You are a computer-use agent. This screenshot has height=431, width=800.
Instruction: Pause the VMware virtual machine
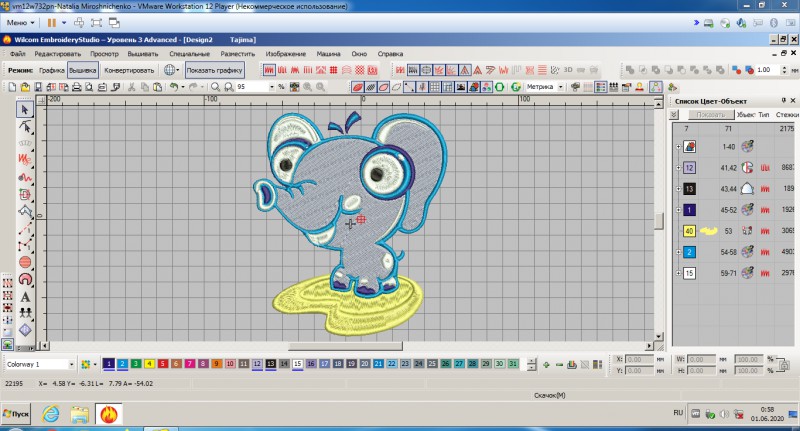pyautogui.click(x=52, y=22)
